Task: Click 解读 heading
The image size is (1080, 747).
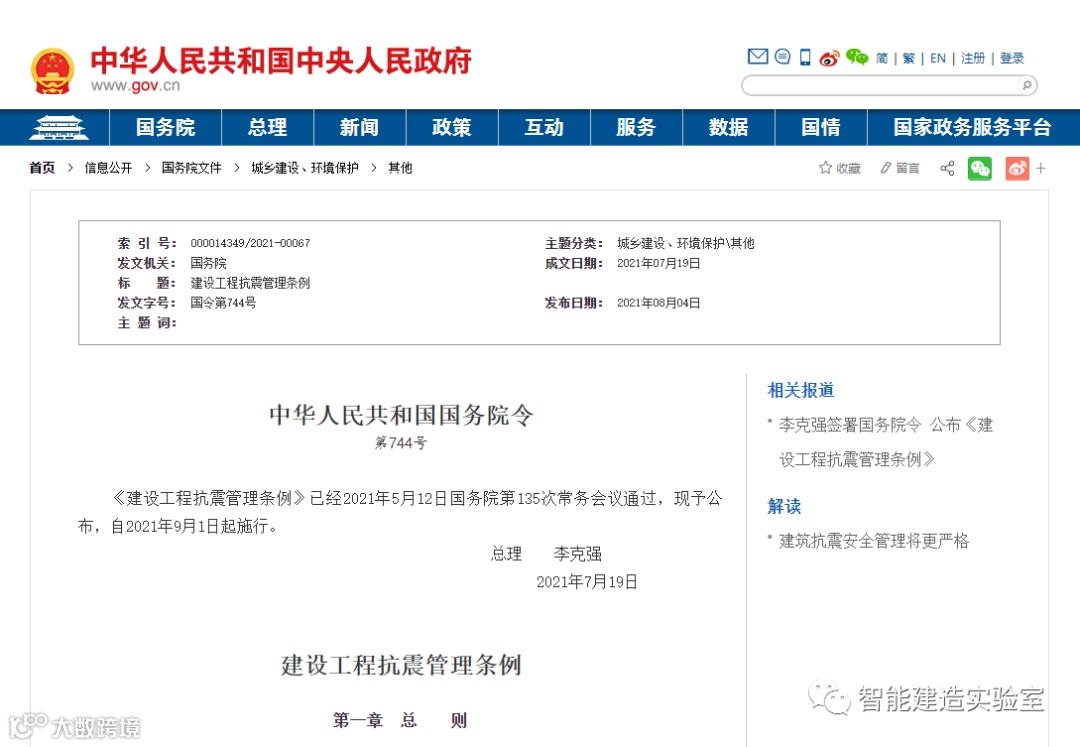Action: tap(784, 506)
